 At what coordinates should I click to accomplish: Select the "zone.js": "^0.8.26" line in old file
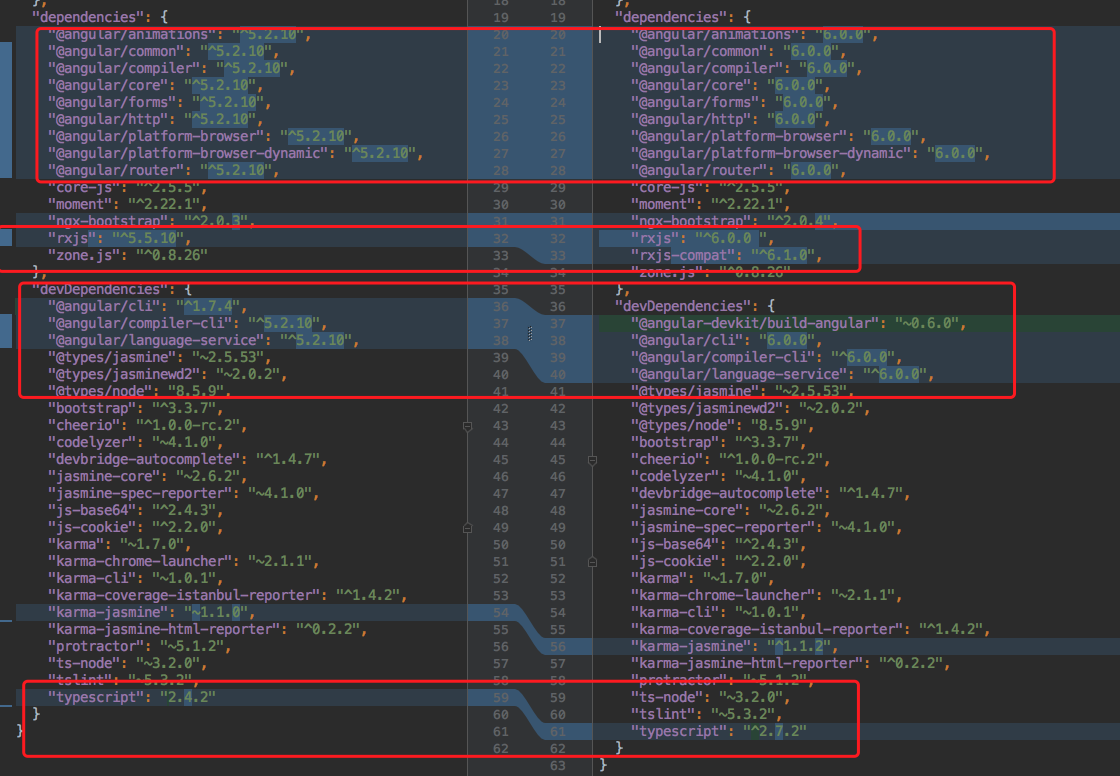pyautogui.click(x=128, y=255)
